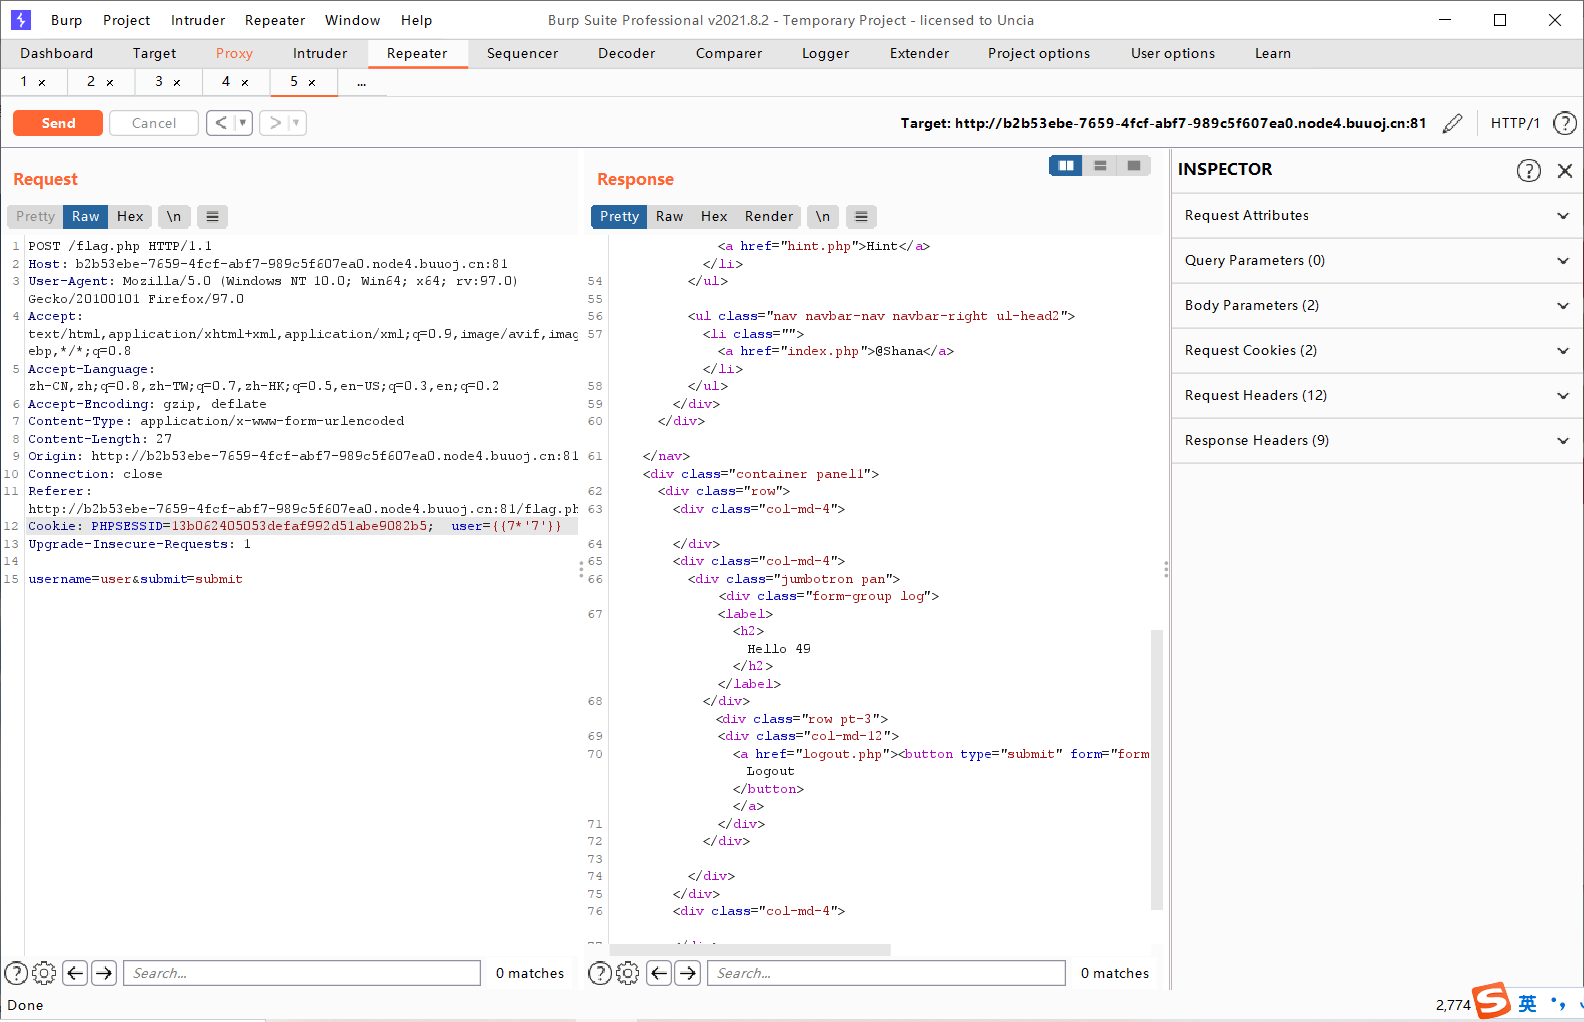Switch response view to Render
The height and width of the screenshot is (1022, 1584).
[769, 216]
